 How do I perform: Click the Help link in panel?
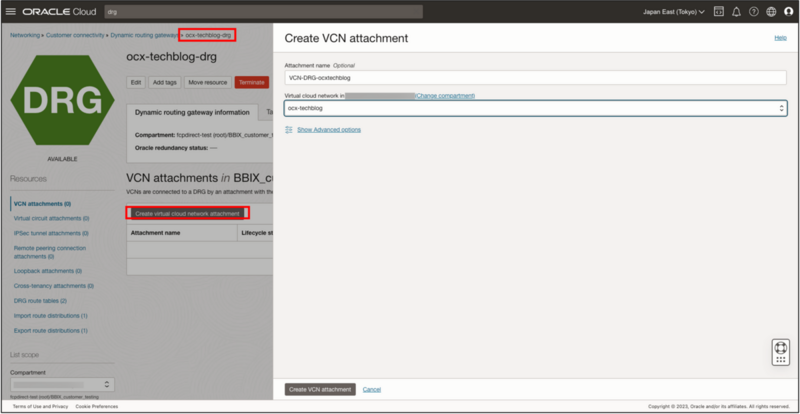pyautogui.click(x=781, y=38)
